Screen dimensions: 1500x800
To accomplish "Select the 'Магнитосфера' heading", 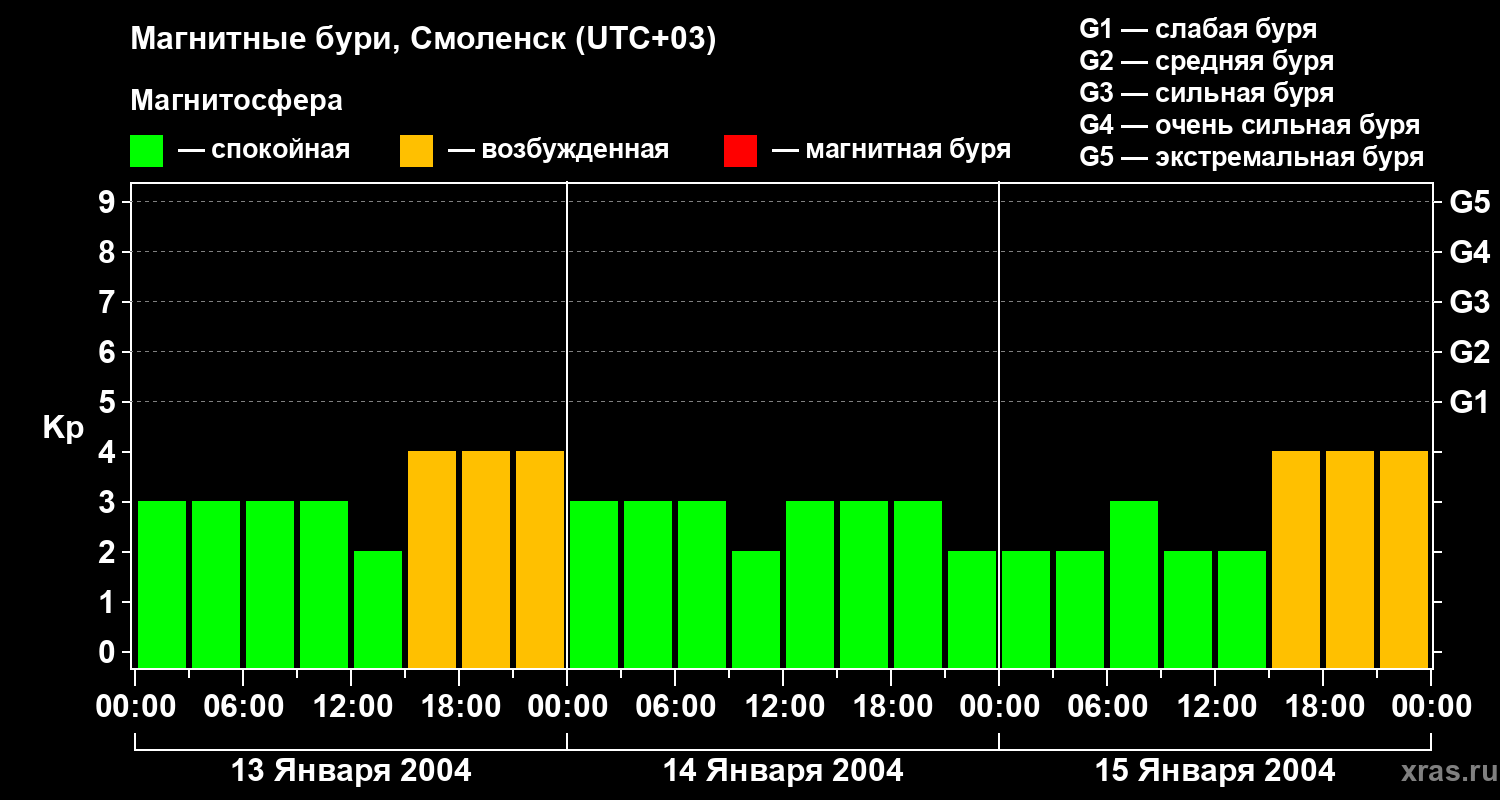I will pyautogui.click(x=237, y=101).
